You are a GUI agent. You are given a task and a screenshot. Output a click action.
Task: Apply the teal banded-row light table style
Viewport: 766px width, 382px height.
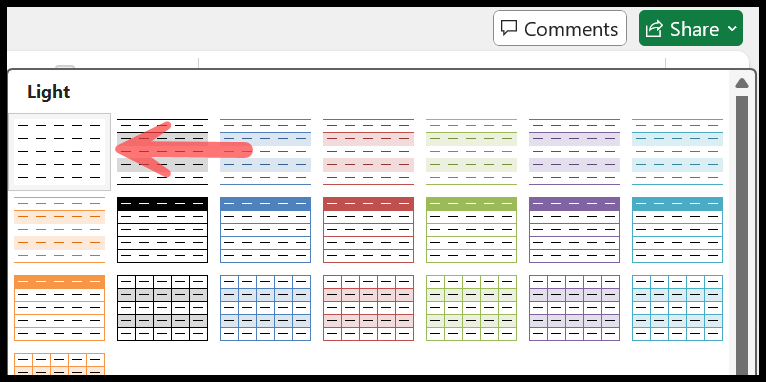pyautogui.click(x=678, y=152)
